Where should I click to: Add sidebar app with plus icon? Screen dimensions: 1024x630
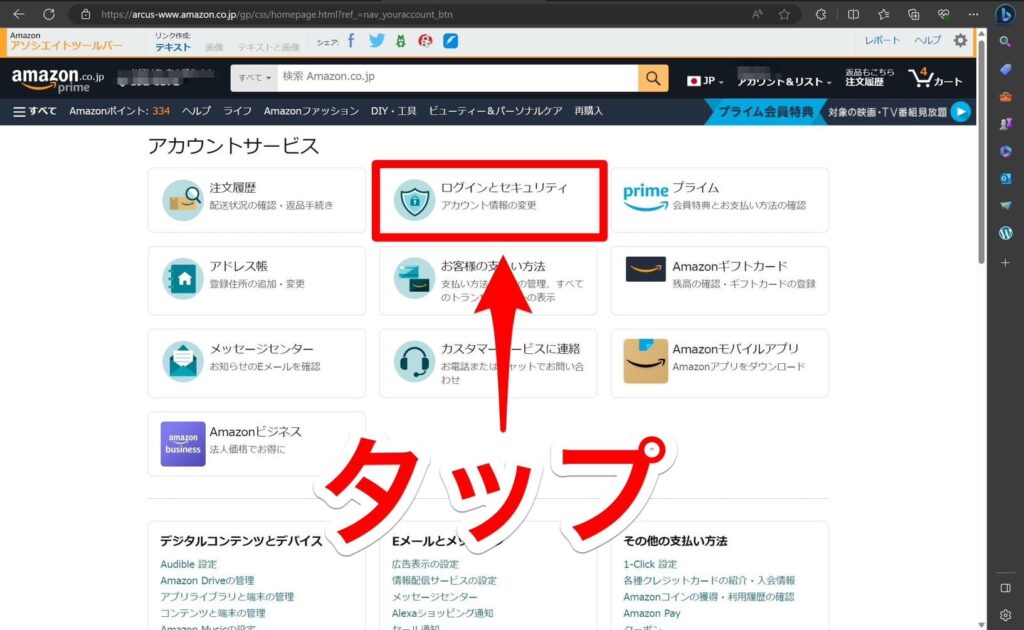pos(1005,262)
